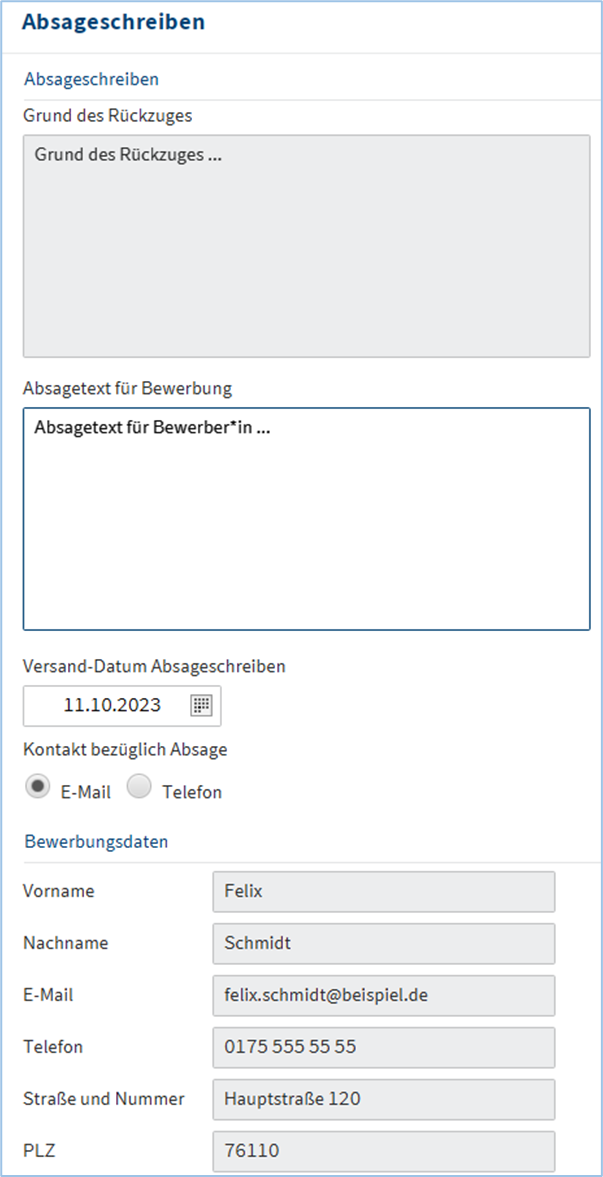Click the Straße und Nummer label
603x1177 pixels.
[x=104, y=1099]
